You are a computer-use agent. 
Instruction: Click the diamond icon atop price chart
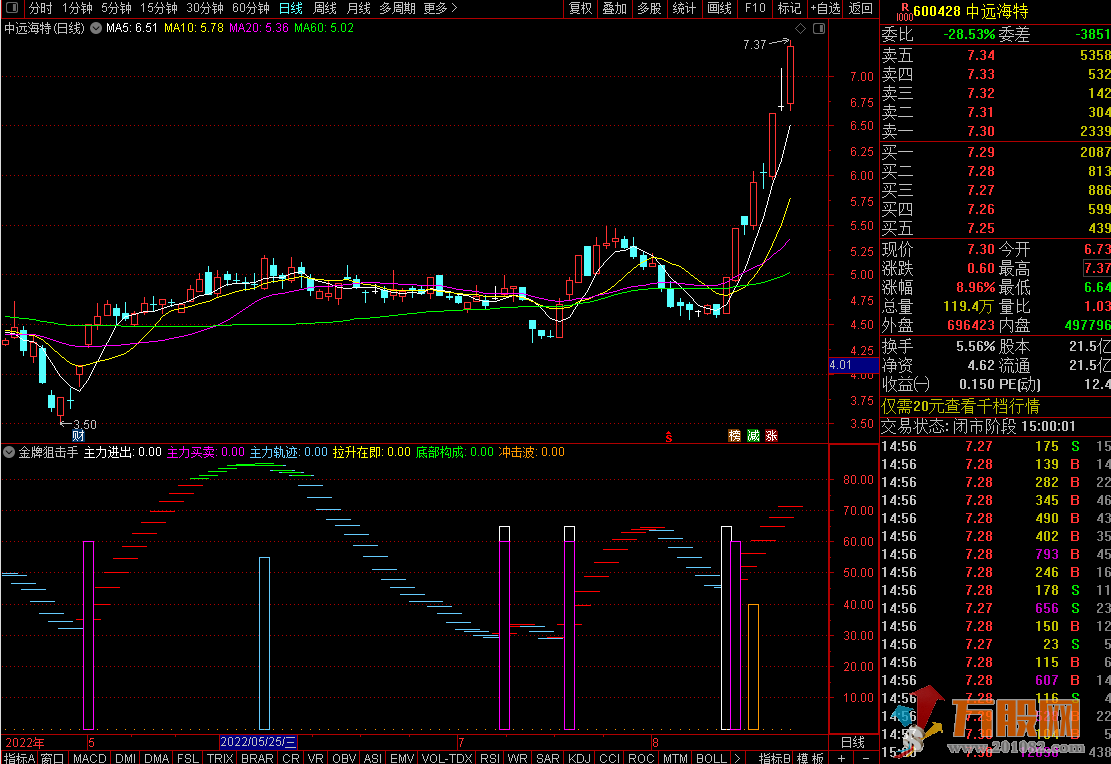[801, 28]
